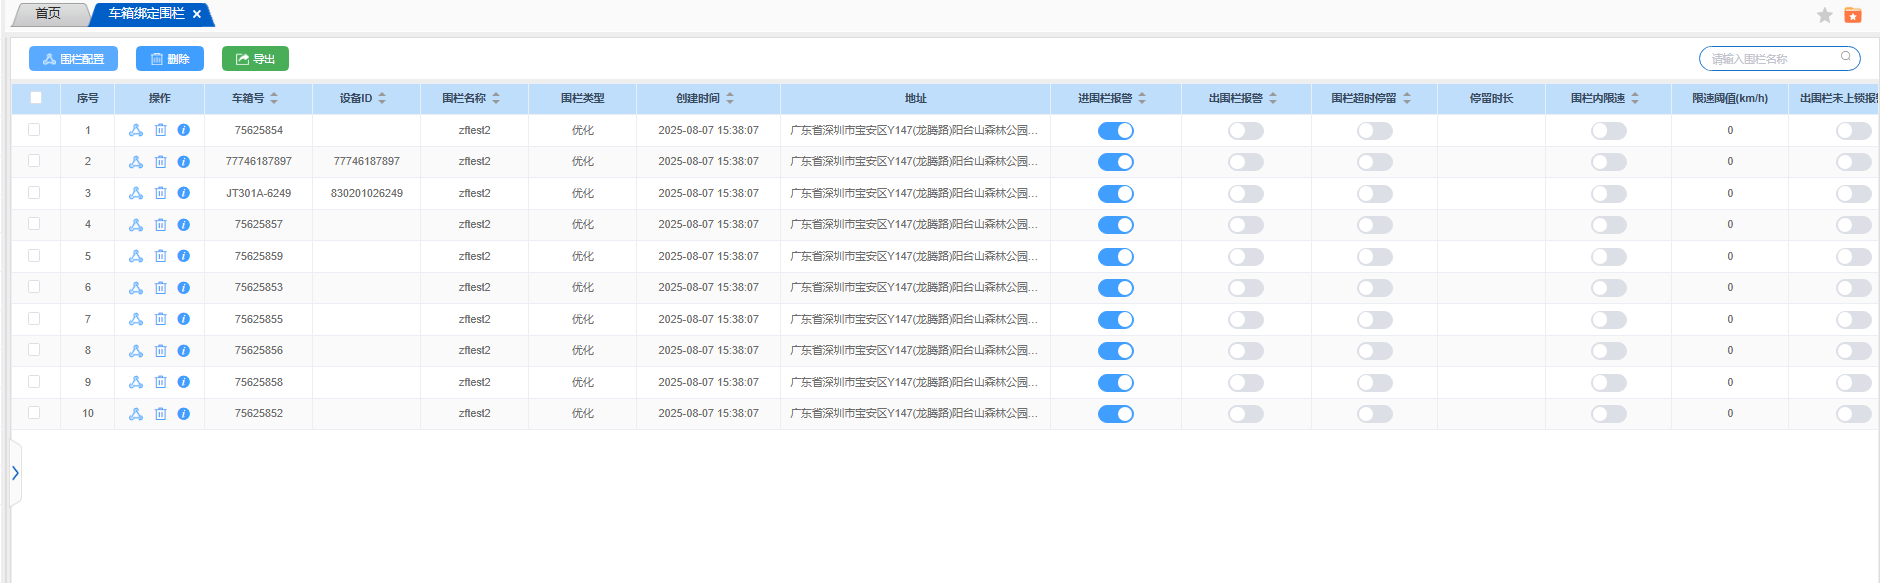
Task: Disable 进围栏报警 toggle for row 1
Action: click(x=1115, y=131)
